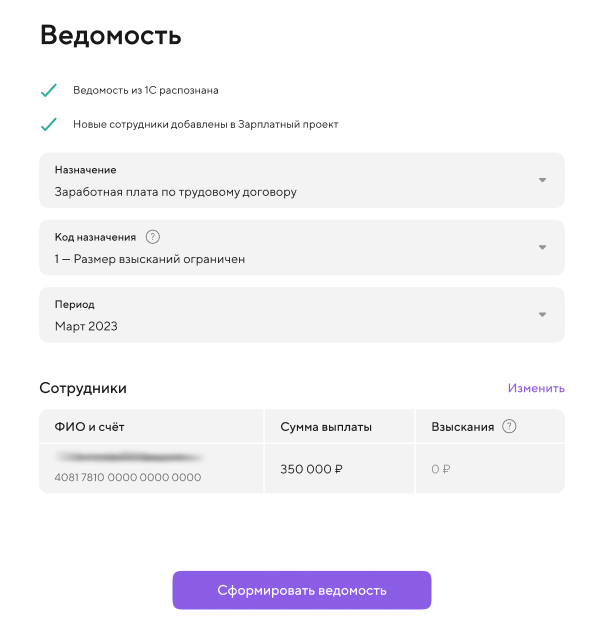606x620 pixels.
Task: Click the help icon beside Код назначения
Action: click(x=153, y=237)
